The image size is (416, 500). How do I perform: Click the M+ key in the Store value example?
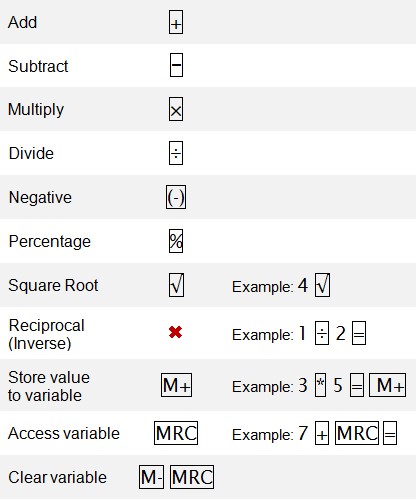click(388, 385)
